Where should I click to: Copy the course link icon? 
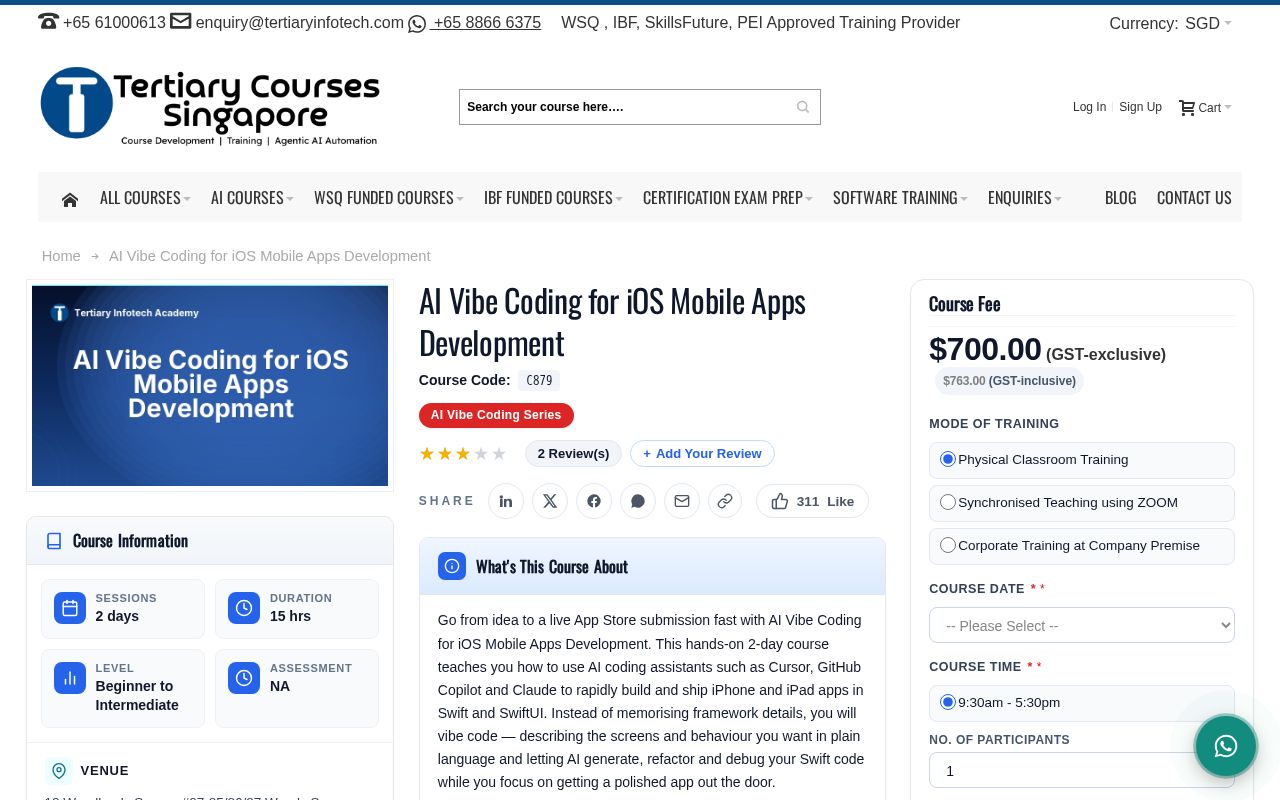click(x=725, y=501)
